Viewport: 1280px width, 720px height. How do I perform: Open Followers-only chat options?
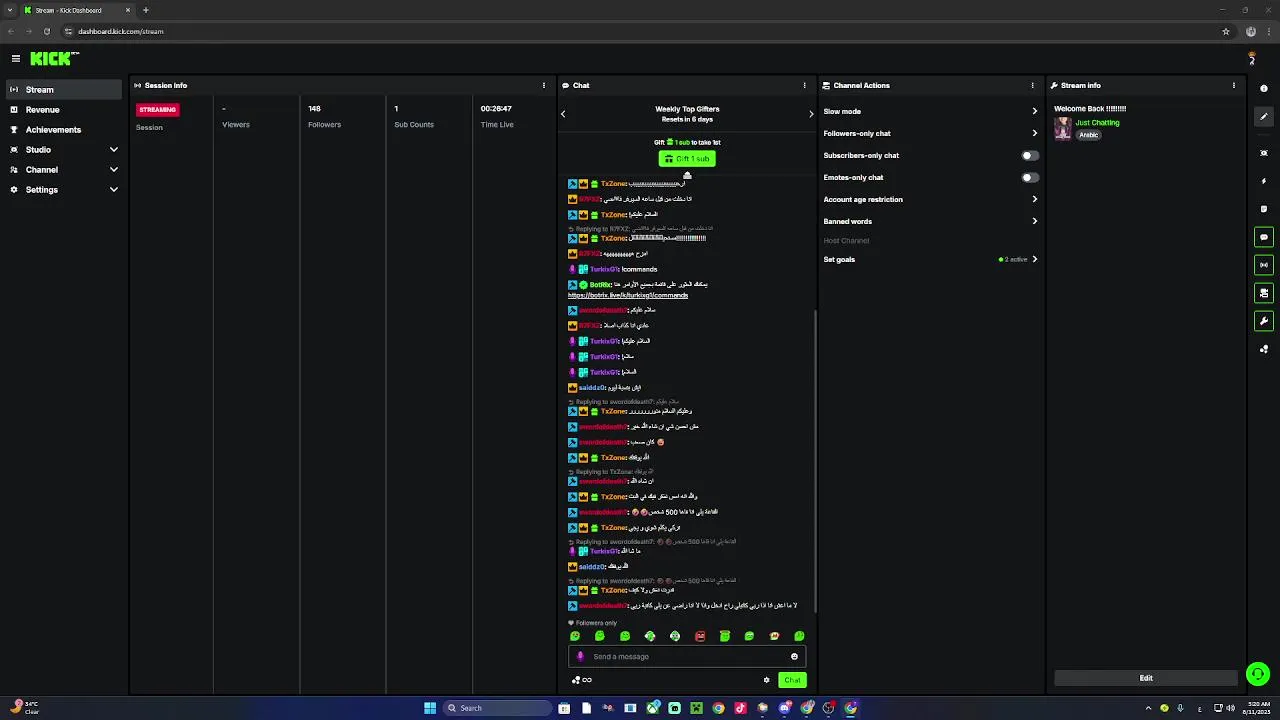[x=931, y=133]
